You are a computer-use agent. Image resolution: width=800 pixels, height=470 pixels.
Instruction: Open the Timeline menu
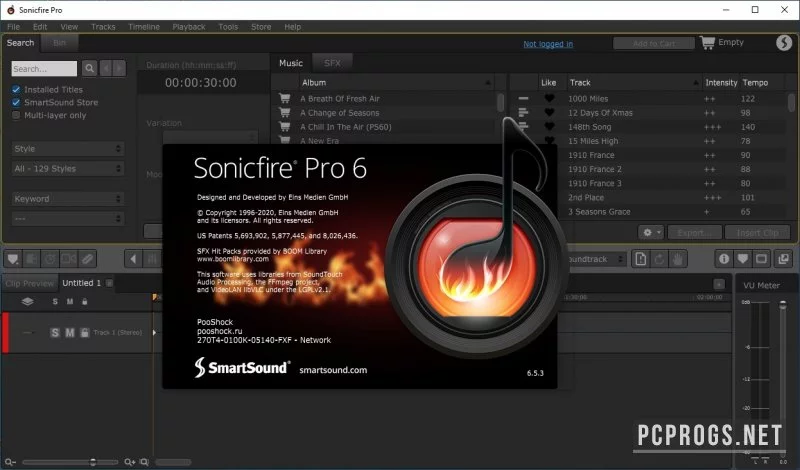pos(144,27)
